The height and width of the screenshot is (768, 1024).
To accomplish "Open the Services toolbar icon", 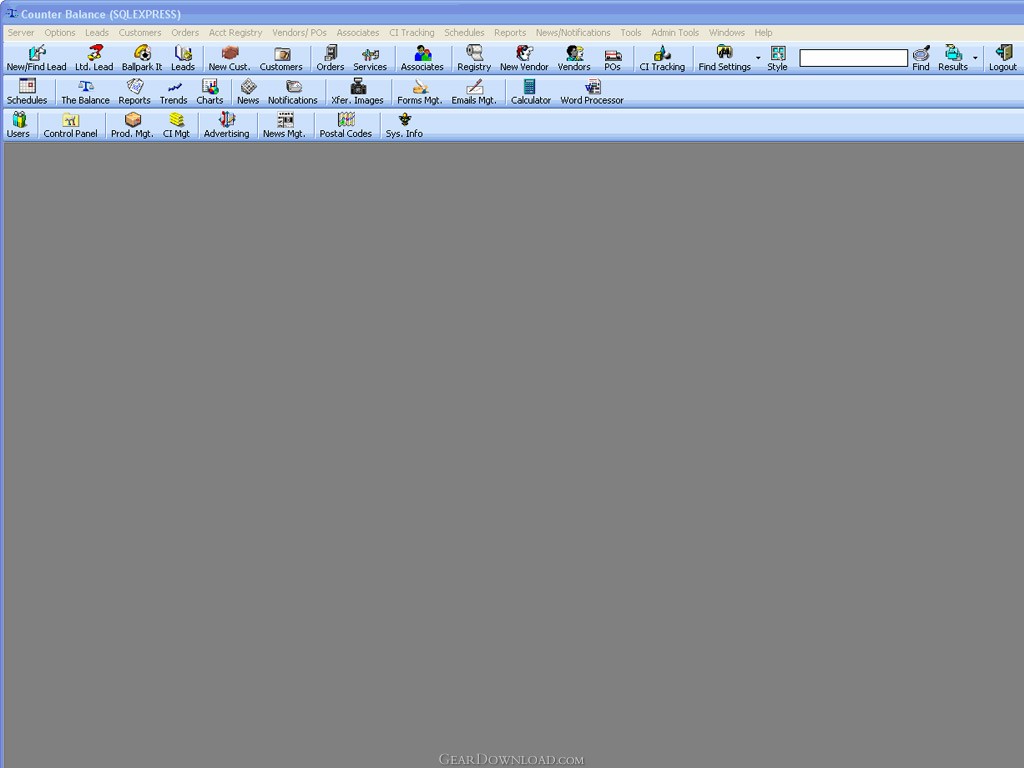I will pyautogui.click(x=370, y=58).
